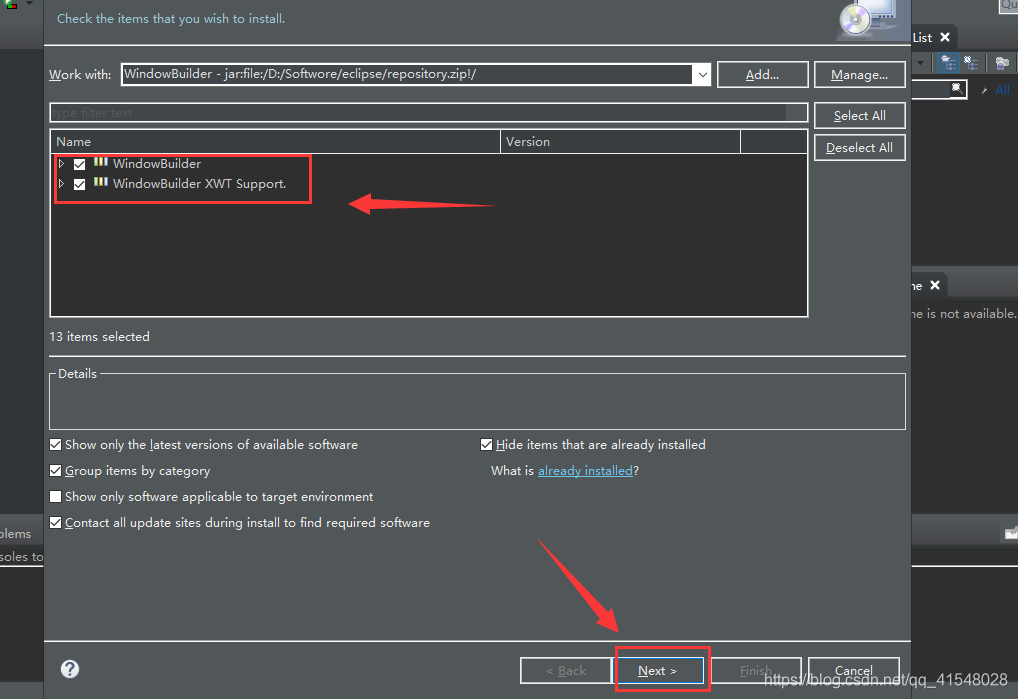
Task: Expand the WindowBuilder tree node
Action: click(62, 164)
